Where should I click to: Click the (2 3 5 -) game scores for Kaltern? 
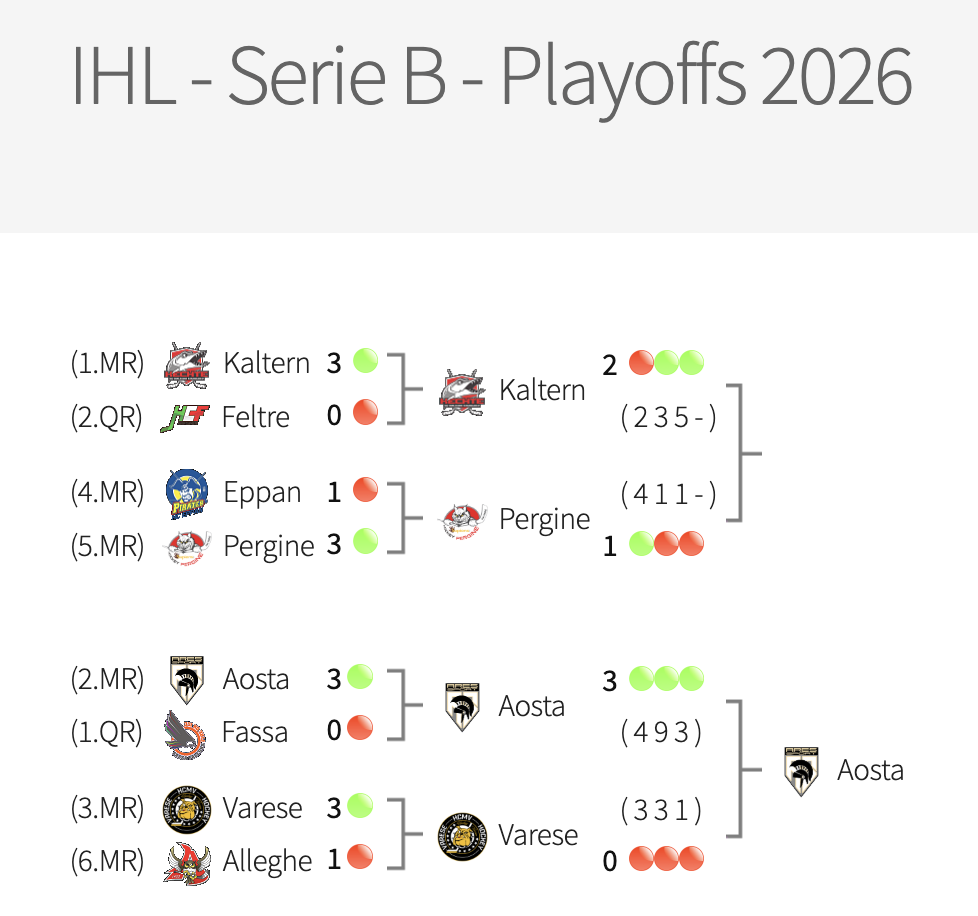(x=668, y=417)
